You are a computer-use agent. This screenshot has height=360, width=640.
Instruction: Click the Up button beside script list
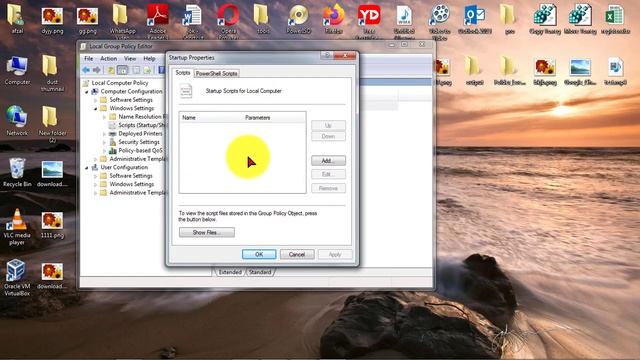tap(328, 125)
